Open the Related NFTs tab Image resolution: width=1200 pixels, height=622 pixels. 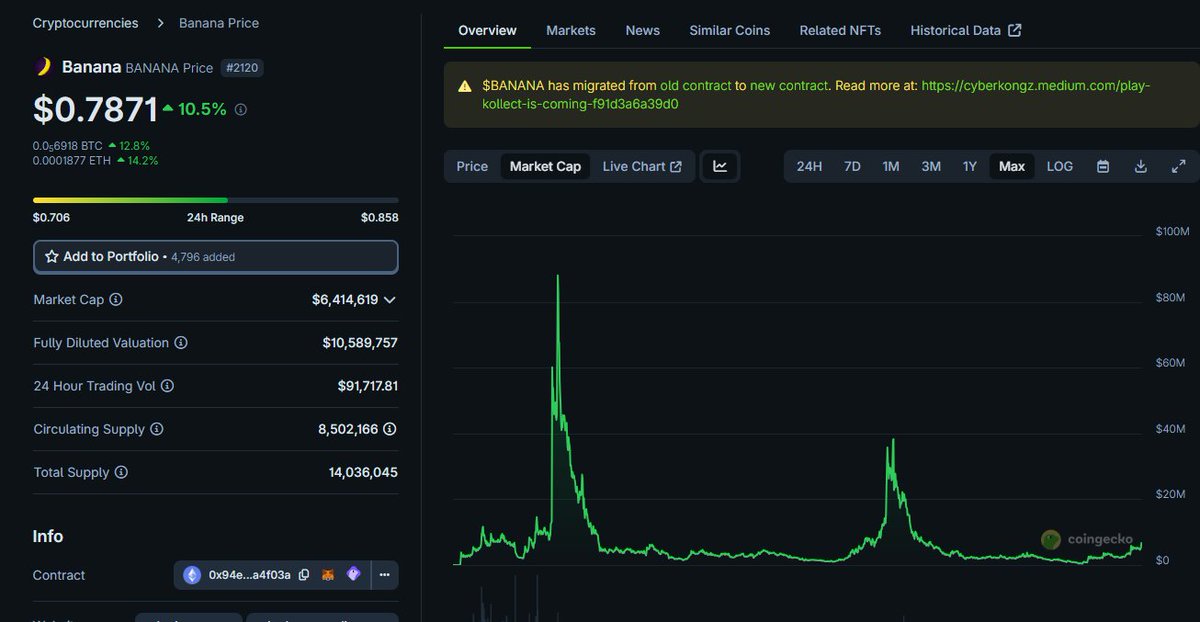pyautogui.click(x=840, y=30)
